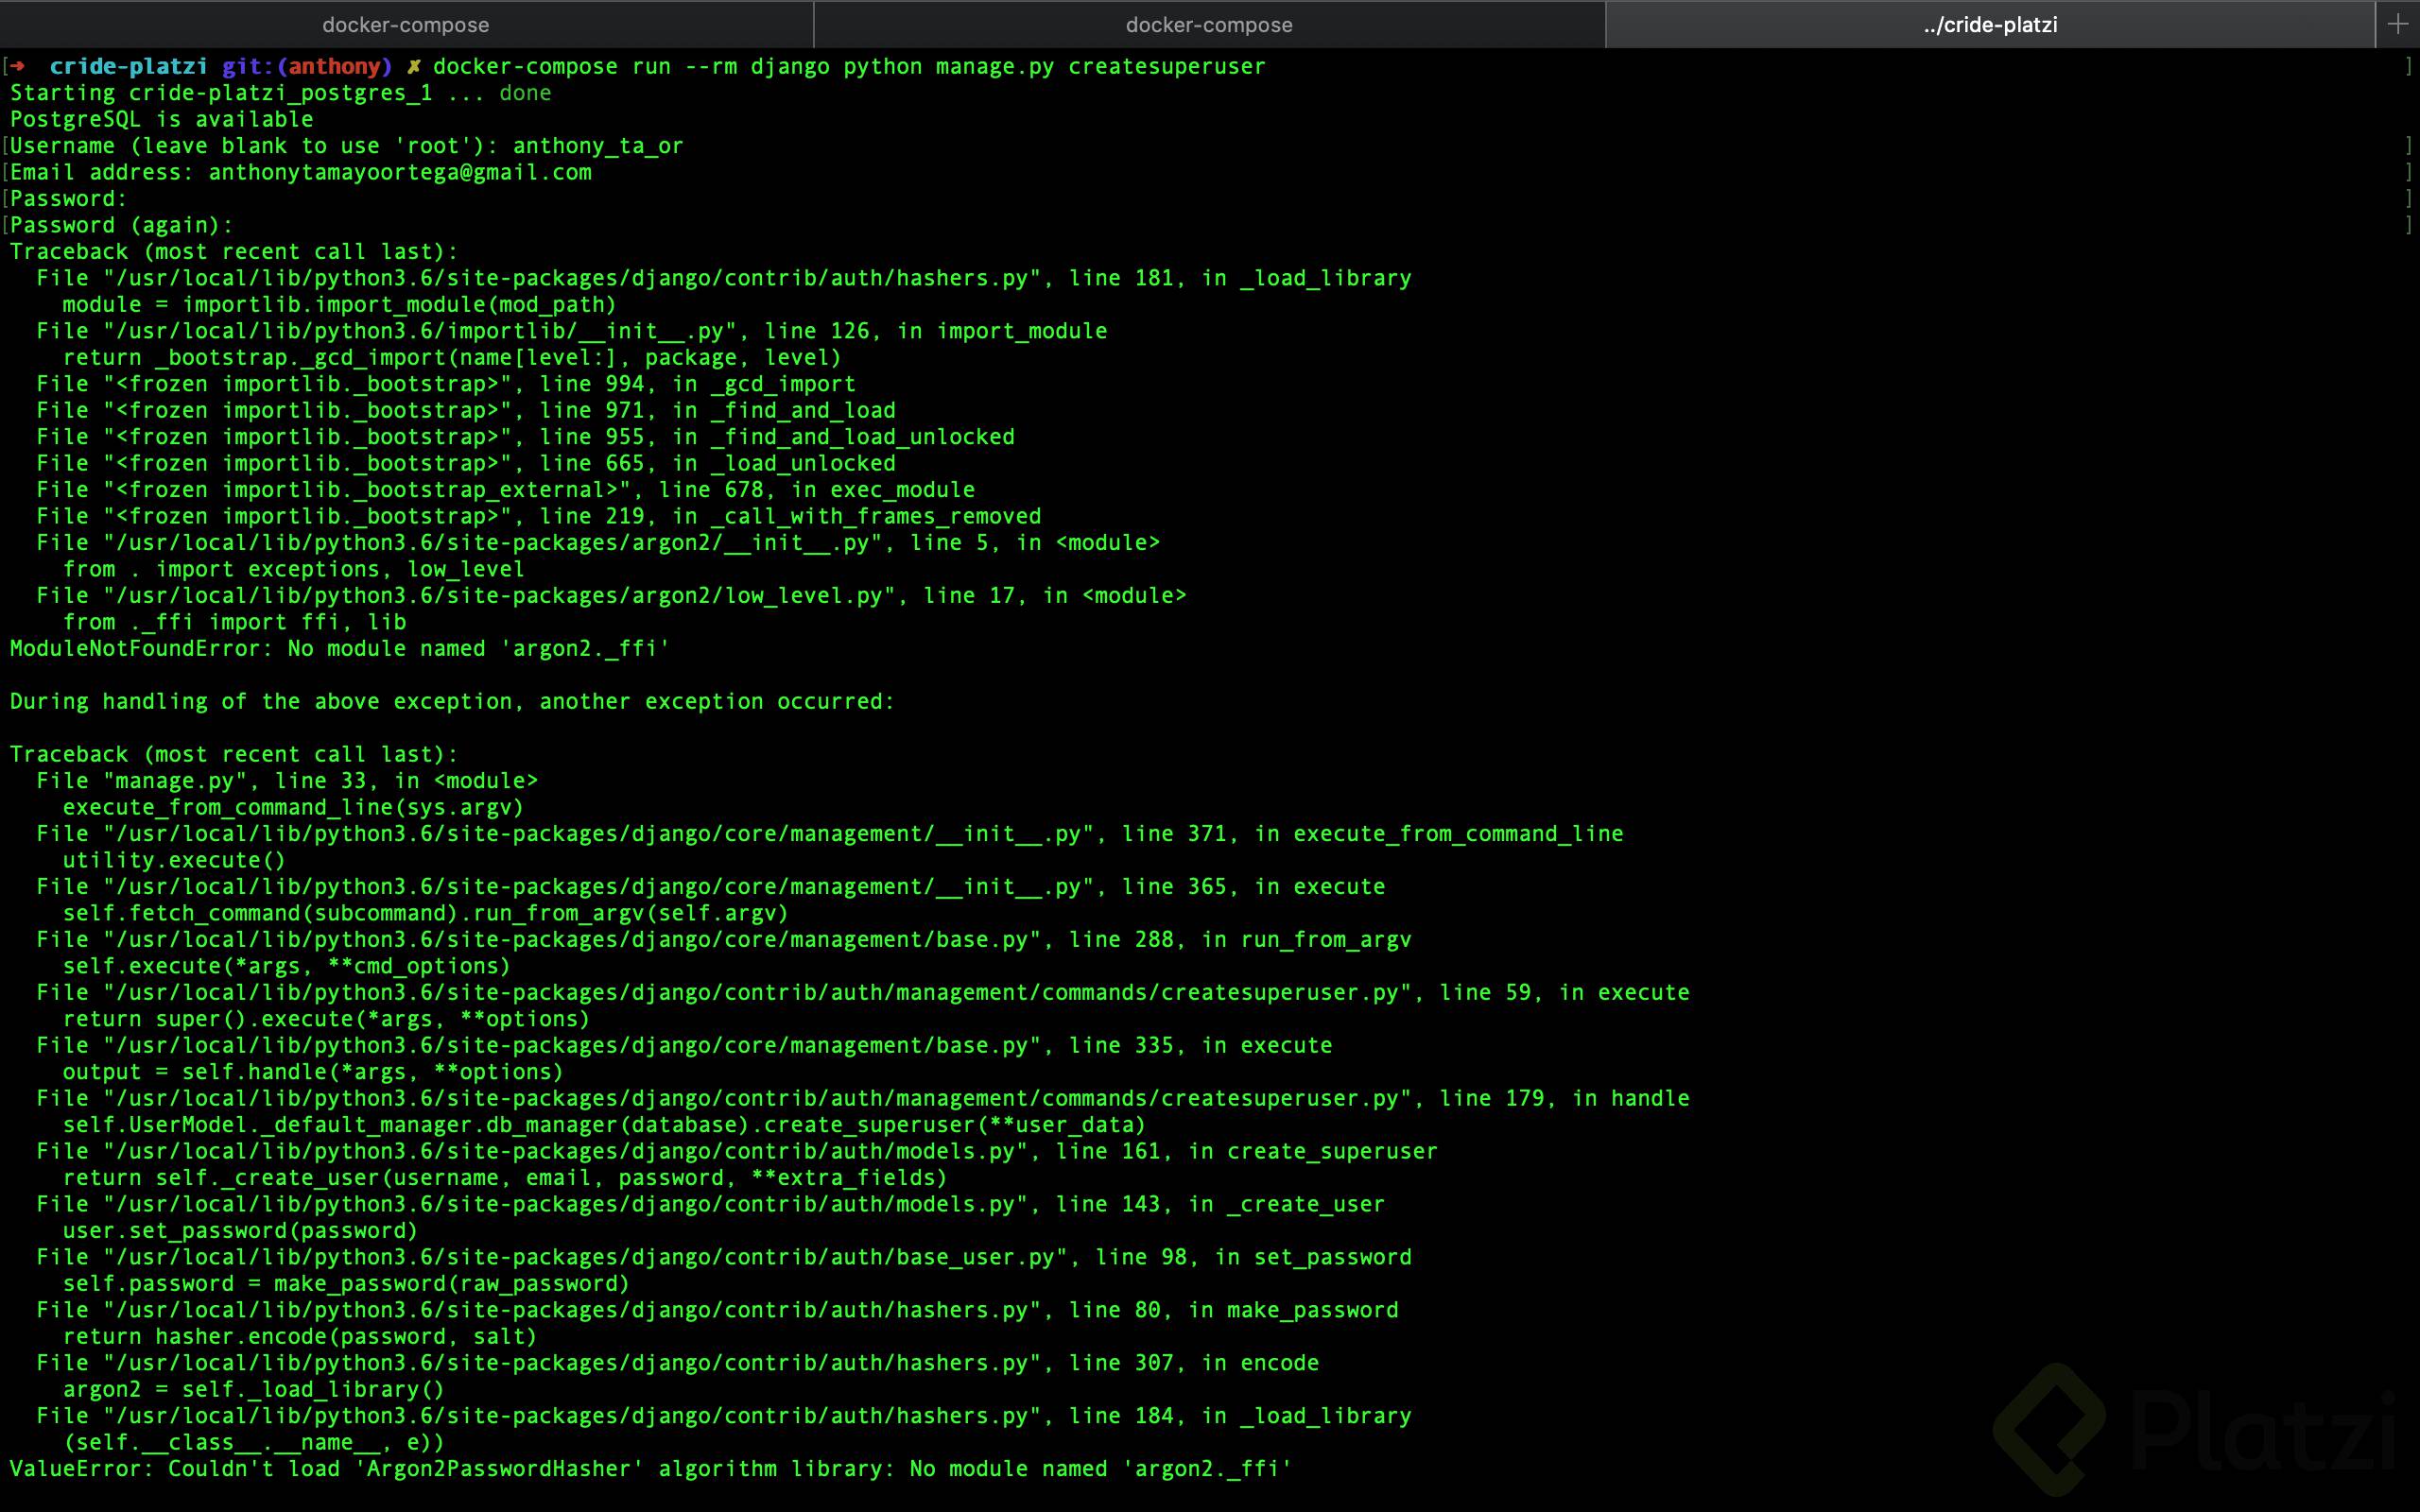Click the yellow ✗ git dirty marker
2420x1512 pixels.
(413, 66)
